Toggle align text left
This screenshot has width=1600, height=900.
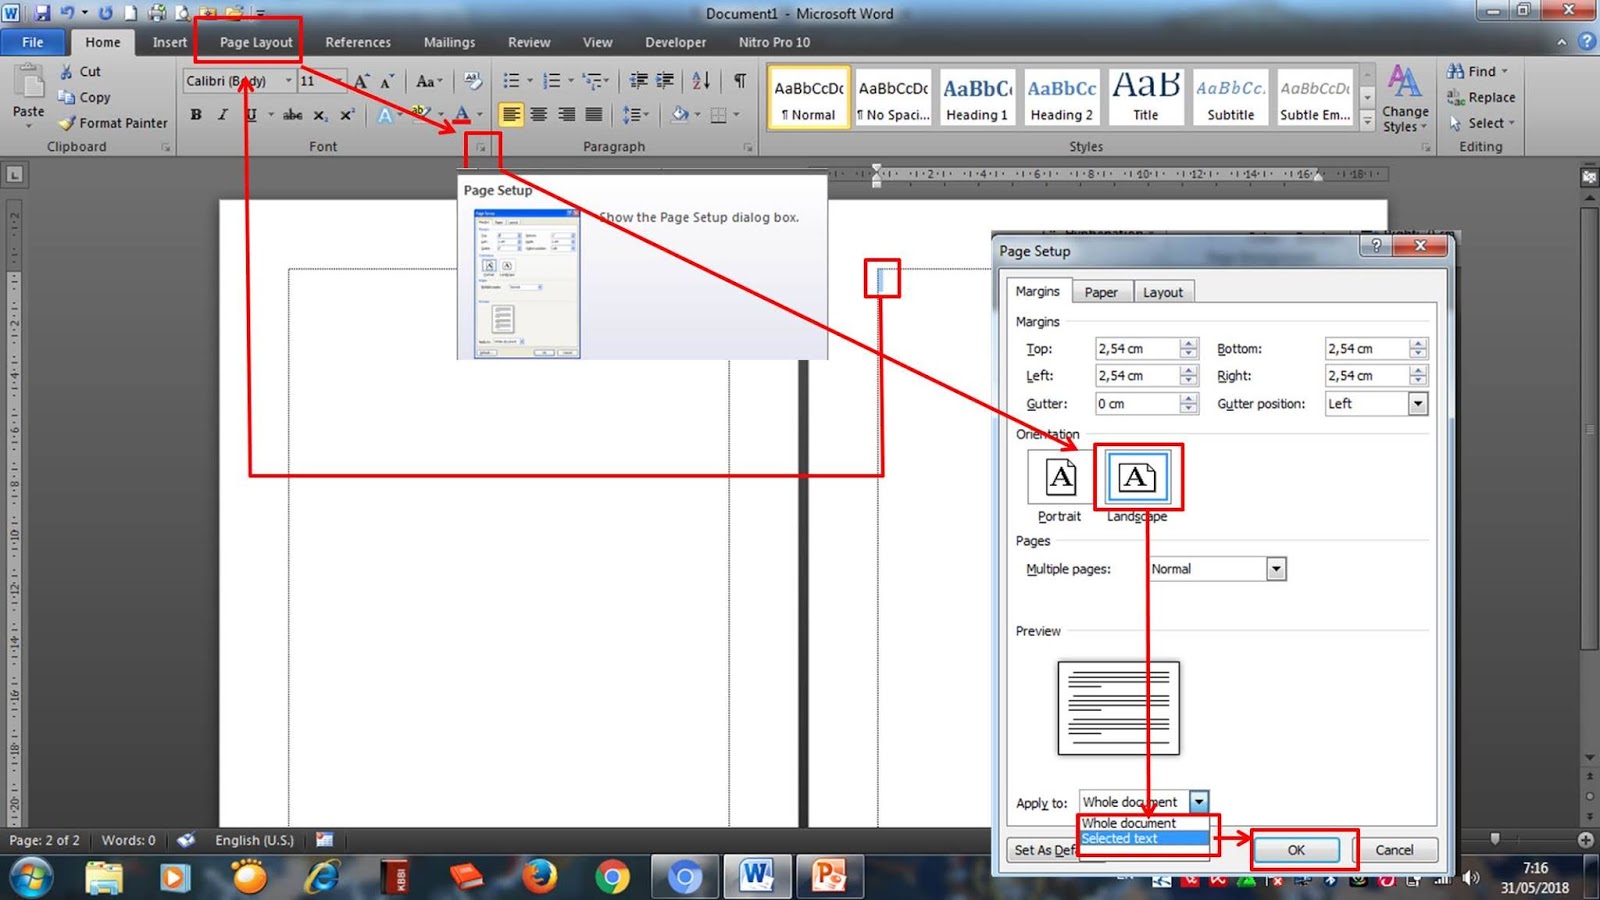coord(511,115)
